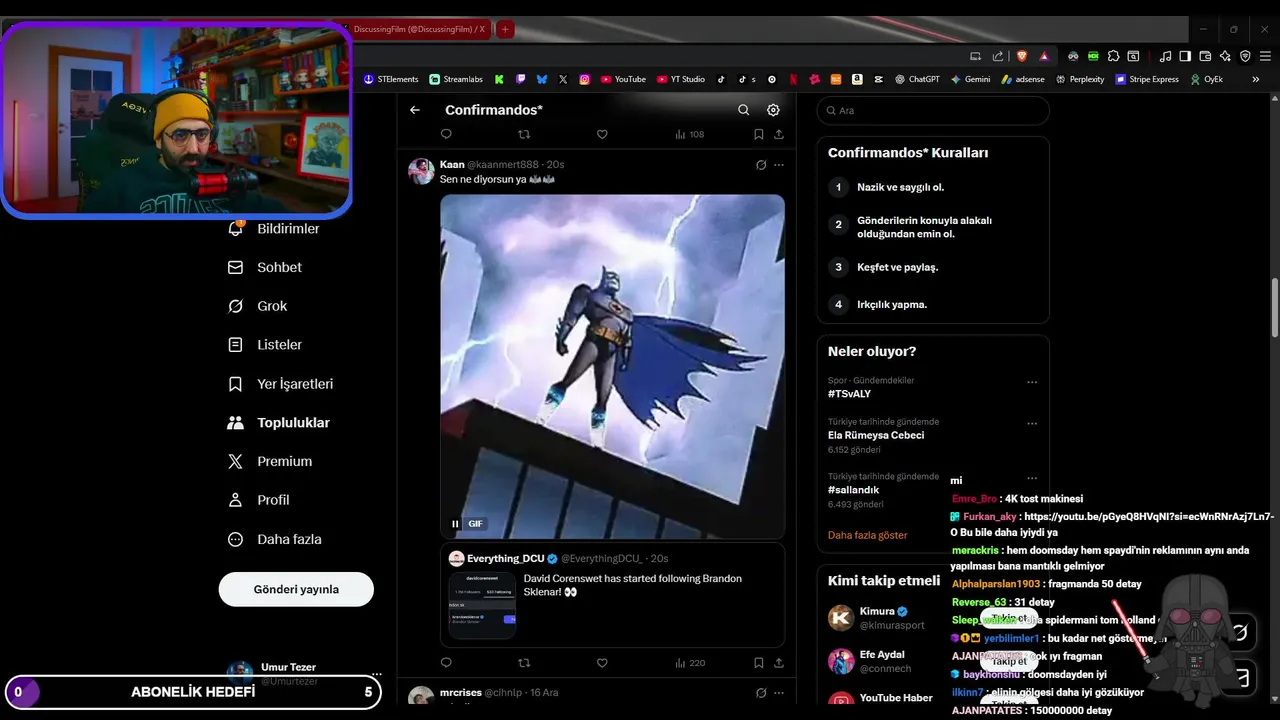This screenshot has width=1280, height=720.
Task: Open YT Studio bookmark
Action: pos(681,79)
